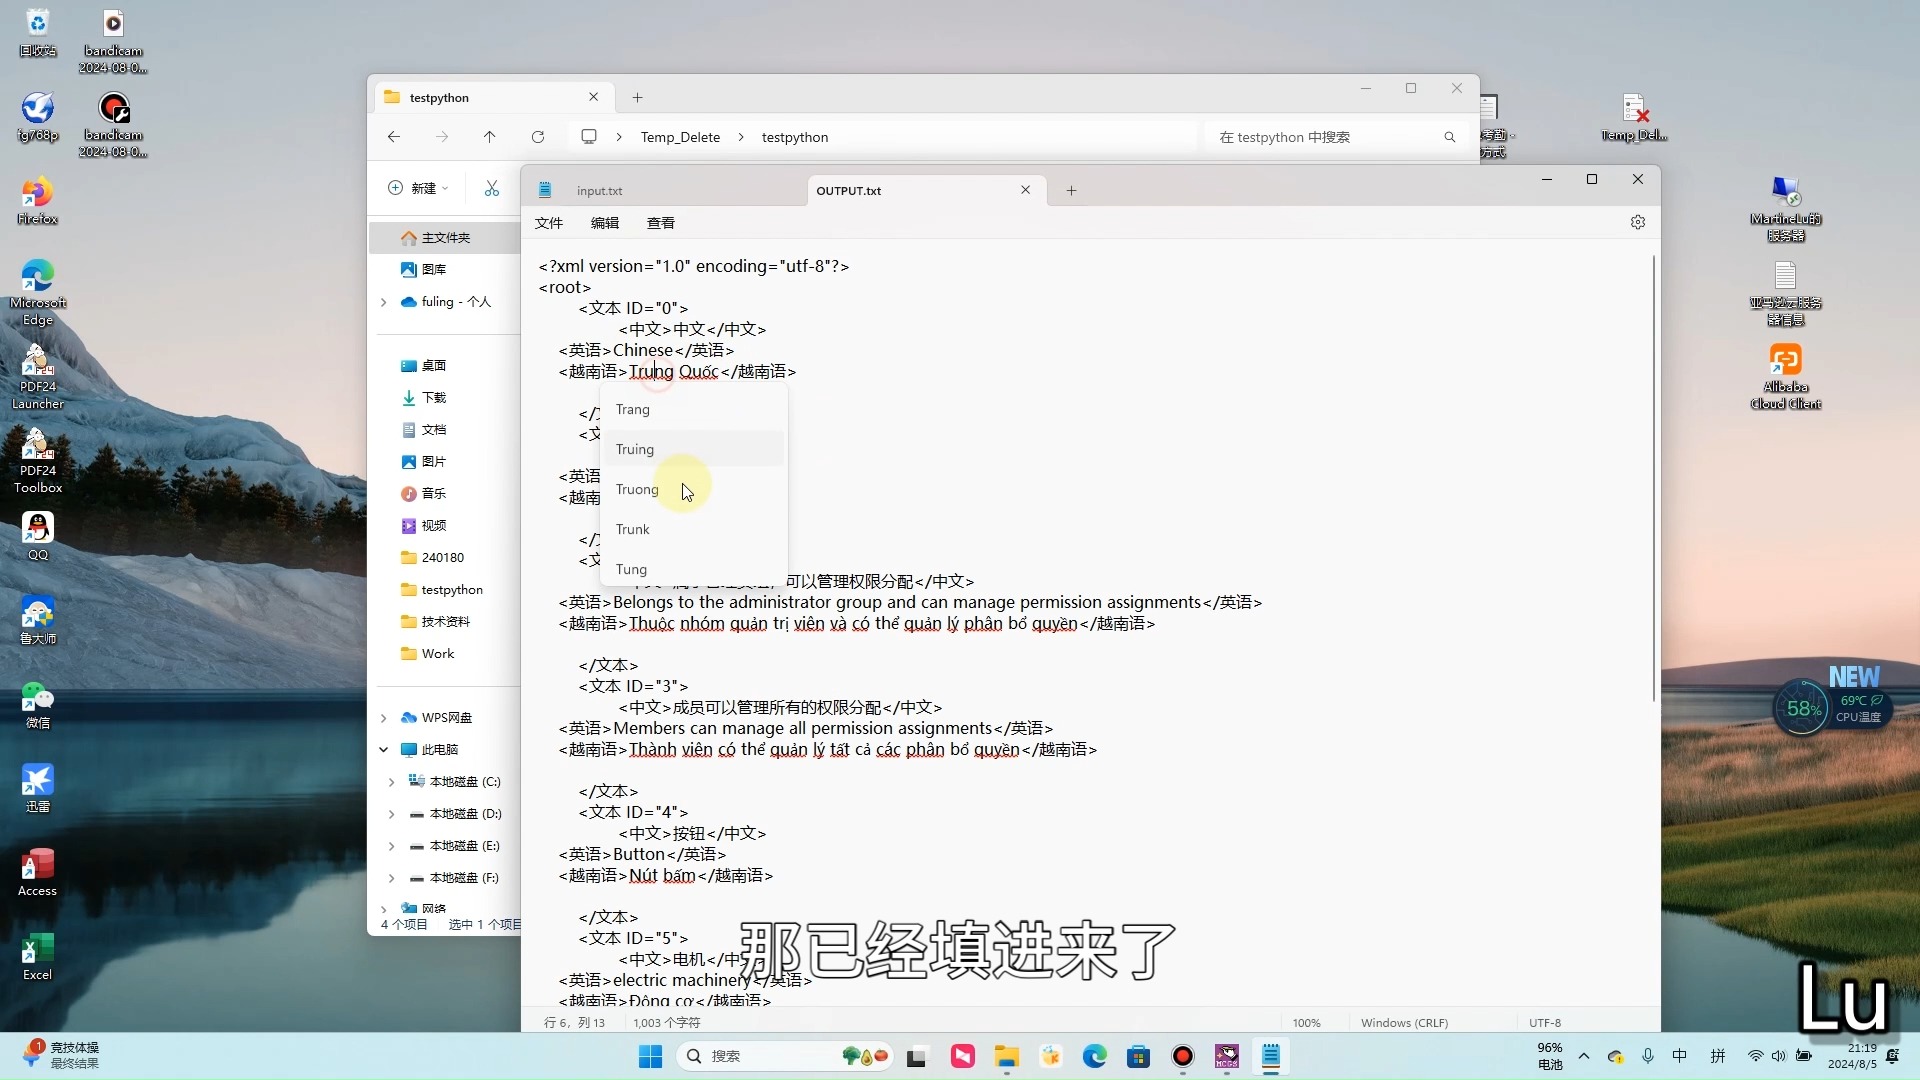Collapse the 此电脑 tree node
Image resolution: width=1920 pixels, height=1080 pixels.
click(384, 749)
